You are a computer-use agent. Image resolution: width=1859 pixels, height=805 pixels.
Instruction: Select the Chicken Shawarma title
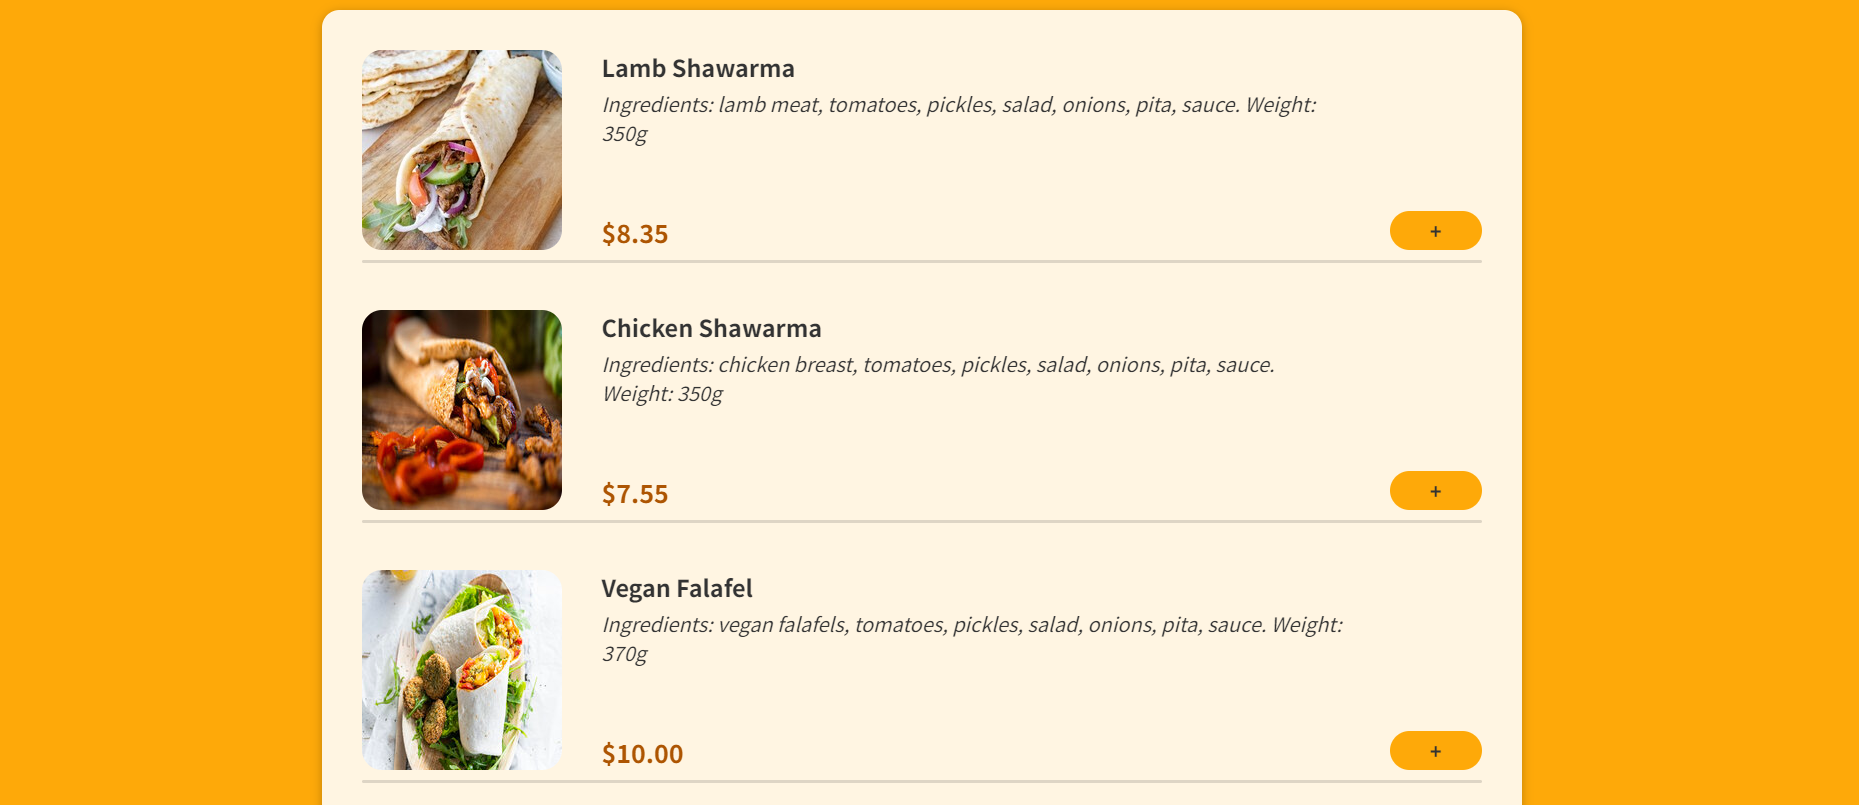pyautogui.click(x=711, y=328)
